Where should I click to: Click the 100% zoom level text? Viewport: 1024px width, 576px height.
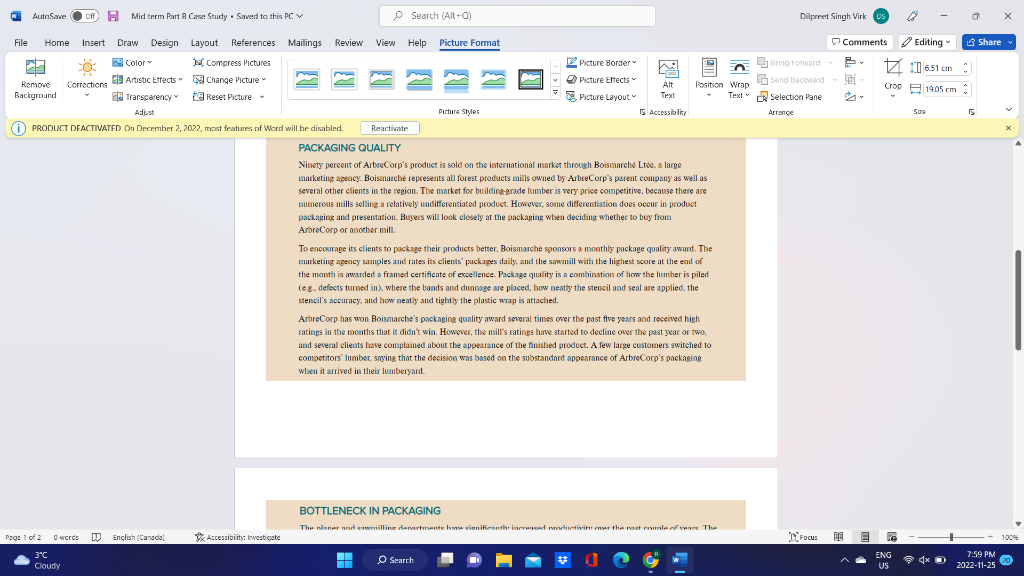pyautogui.click(x=1010, y=537)
